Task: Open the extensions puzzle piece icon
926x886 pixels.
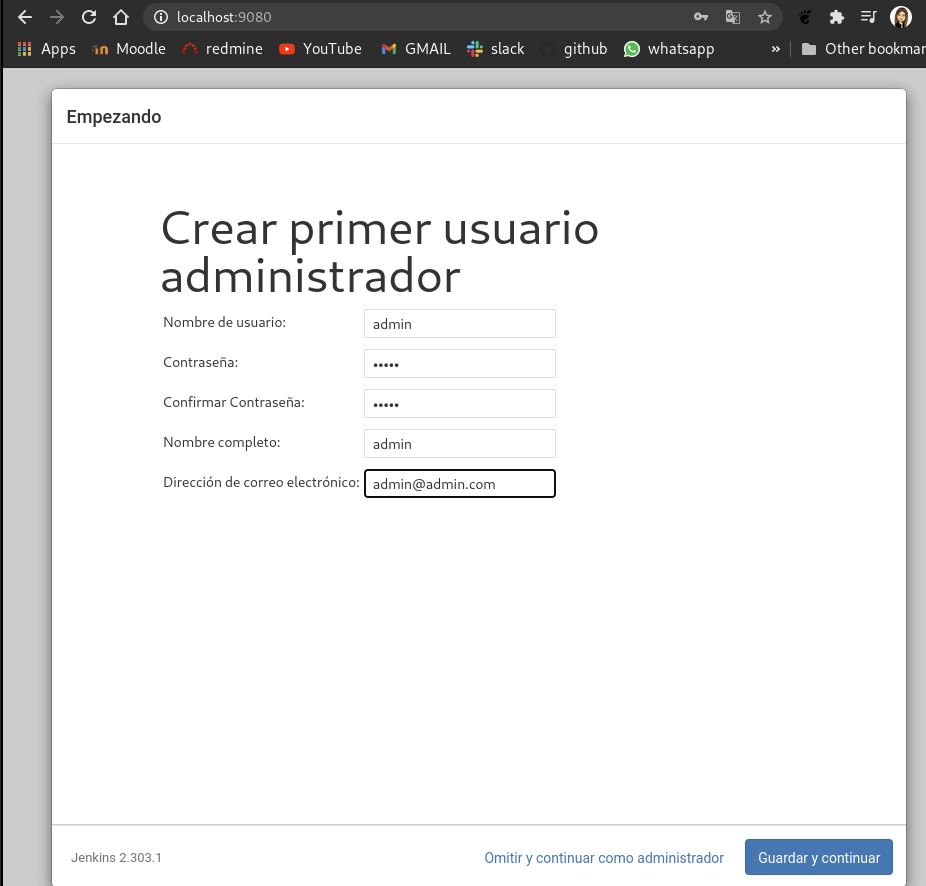Action: [x=836, y=17]
